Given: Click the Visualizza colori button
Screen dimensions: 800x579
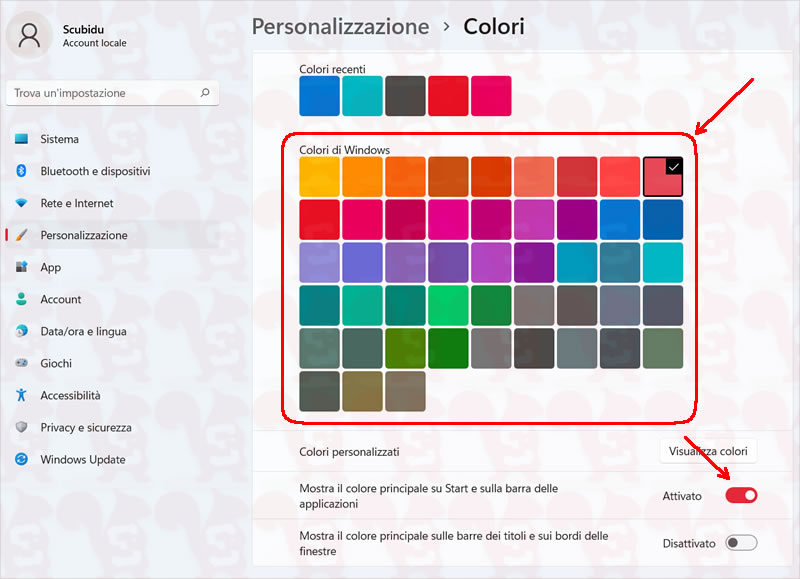Looking at the screenshot, I should click(x=708, y=451).
